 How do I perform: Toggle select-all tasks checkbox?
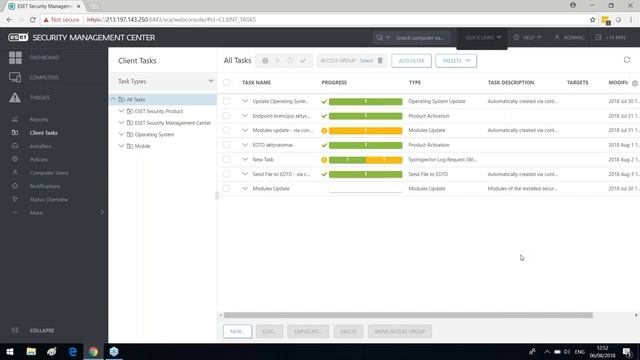click(x=227, y=82)
